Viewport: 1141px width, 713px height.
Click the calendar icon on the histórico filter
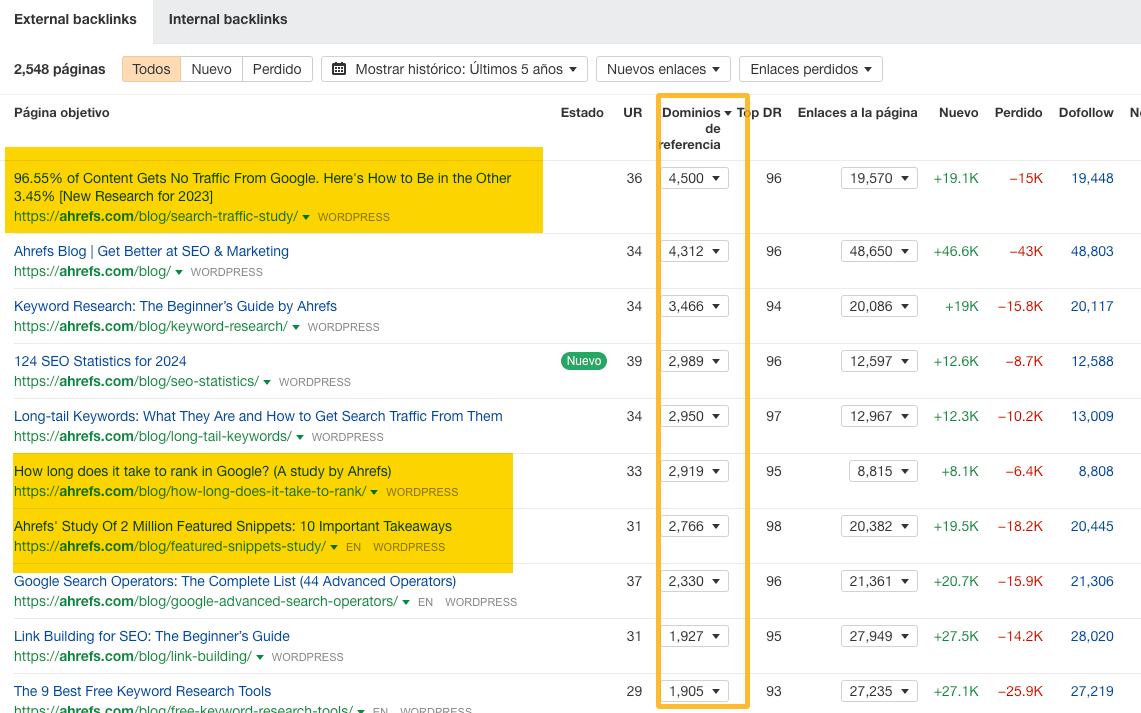340,69
